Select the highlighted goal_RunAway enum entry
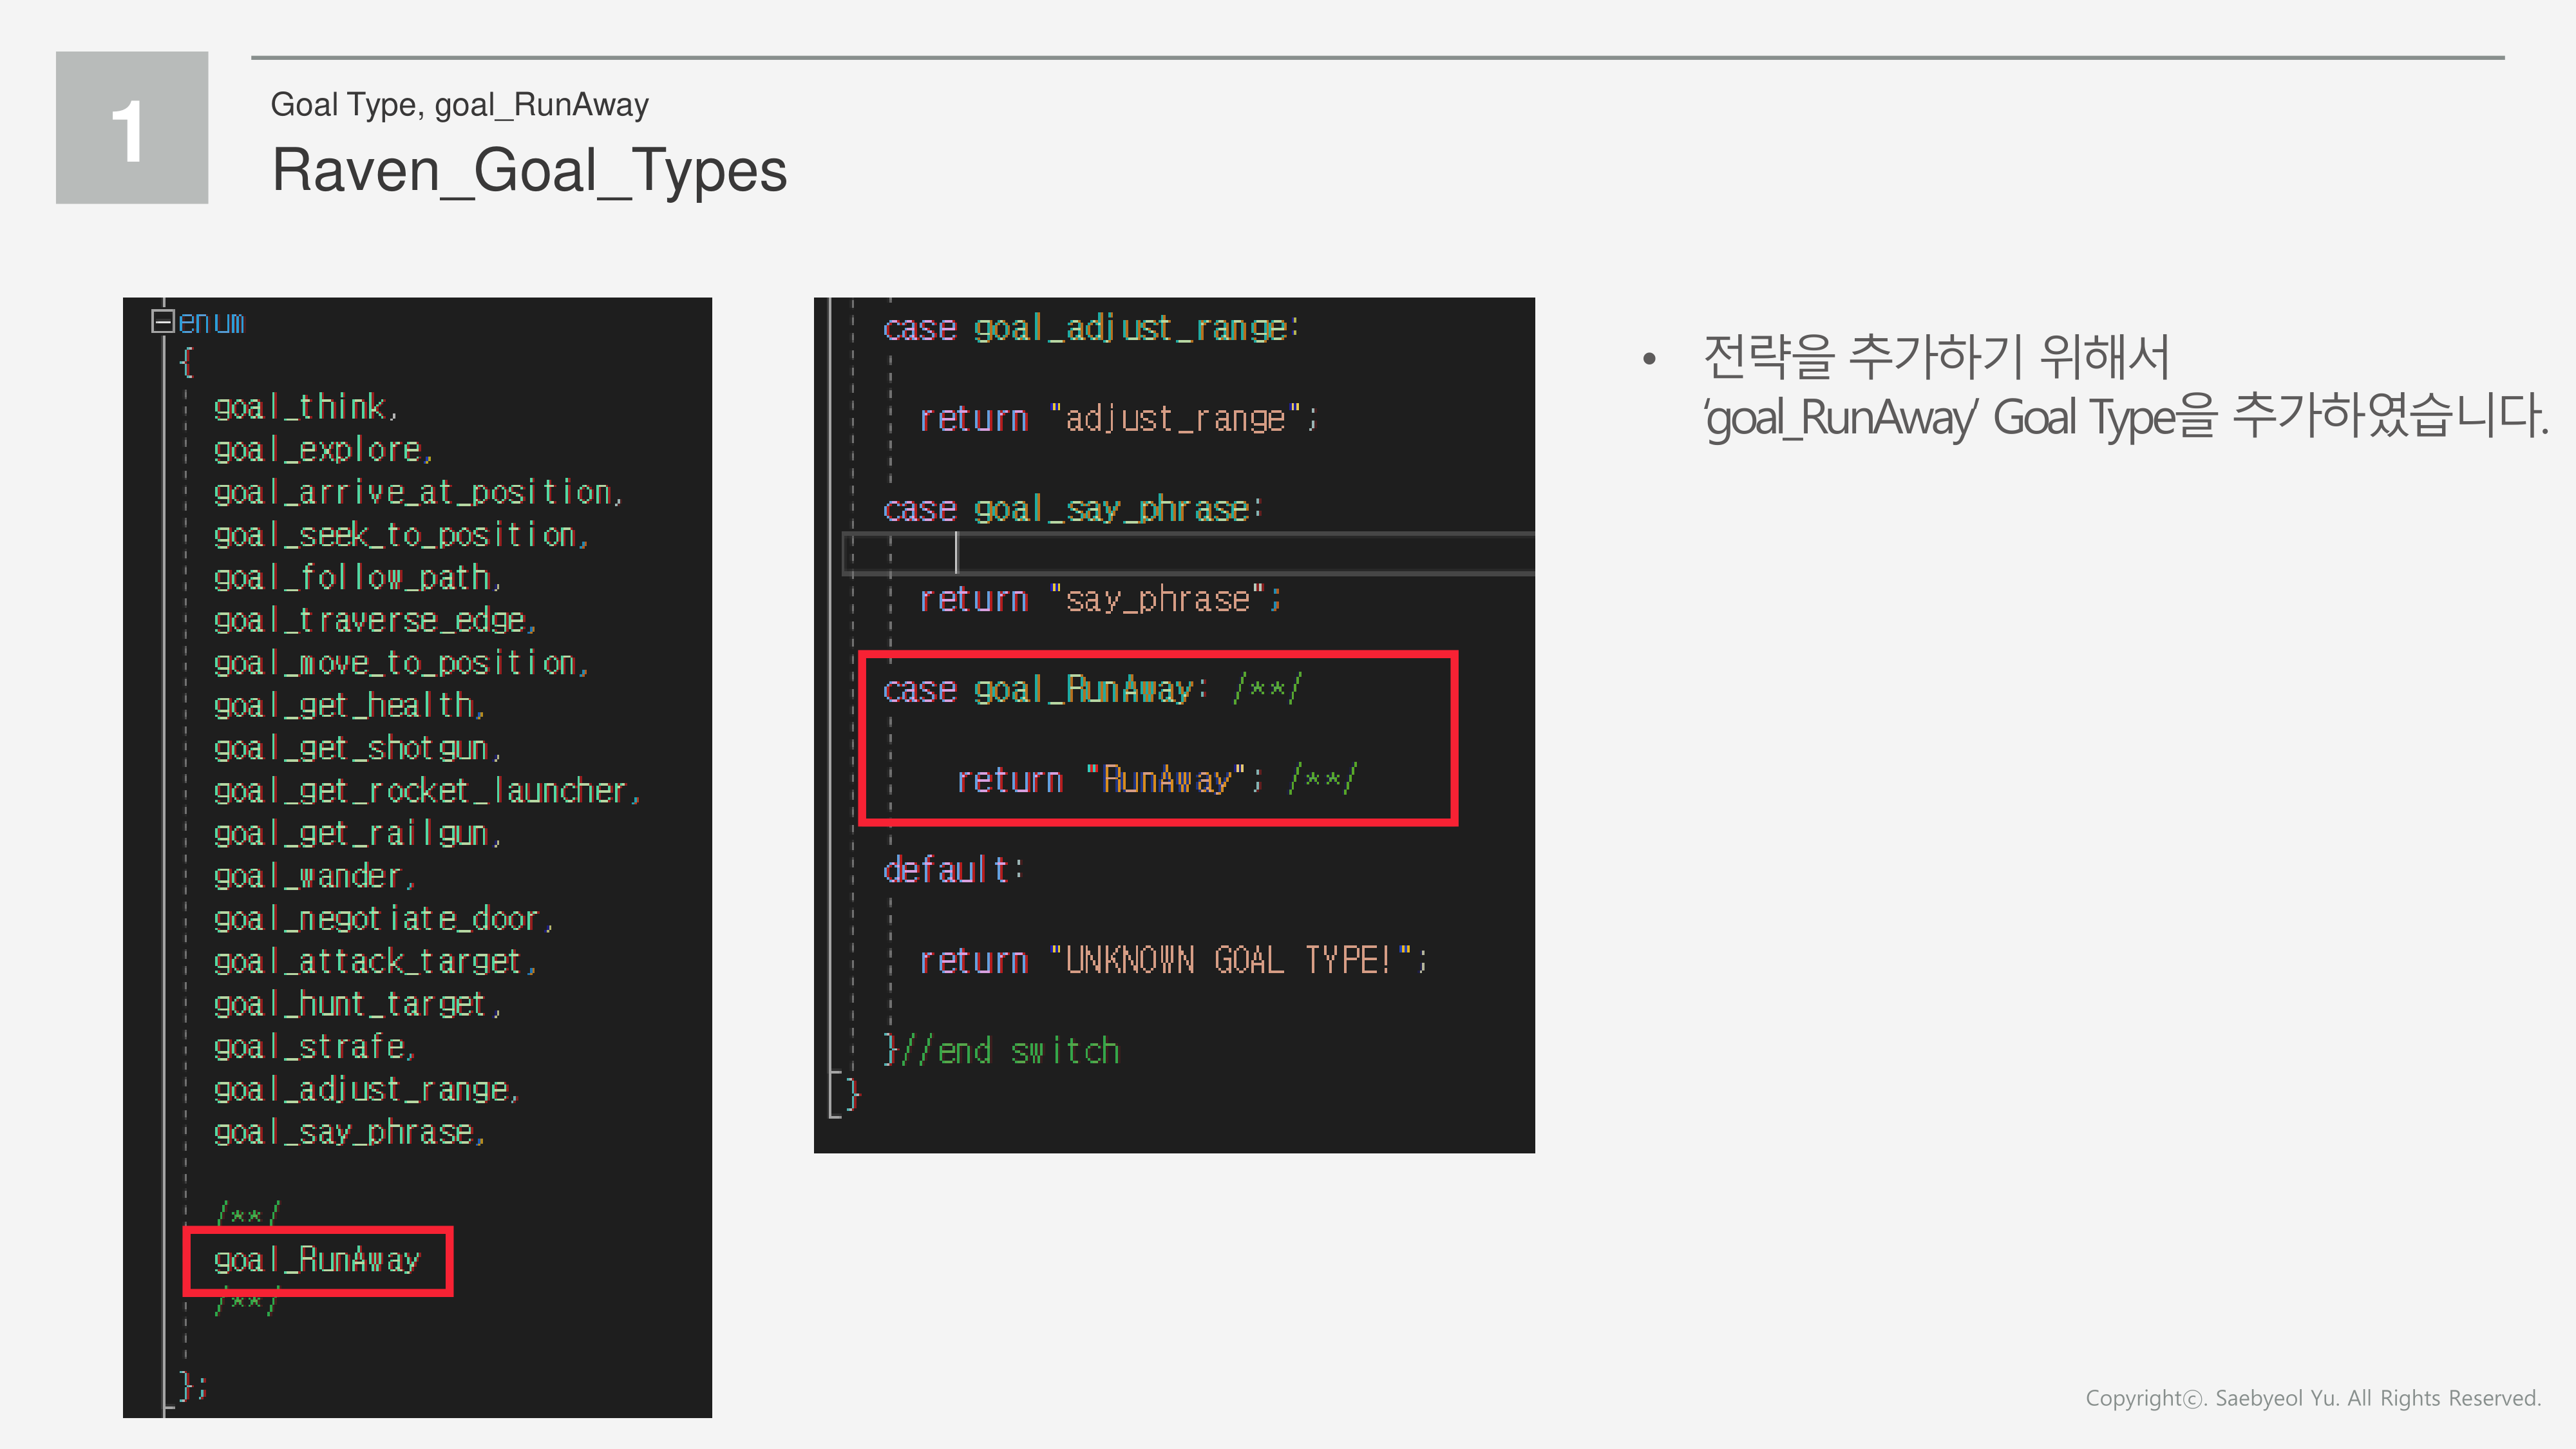Screen dimensions: 2576x1449 tap(318, 1261)
